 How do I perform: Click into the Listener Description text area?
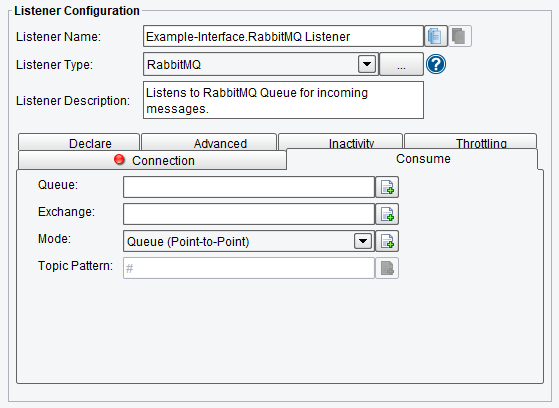pos(283,100)
